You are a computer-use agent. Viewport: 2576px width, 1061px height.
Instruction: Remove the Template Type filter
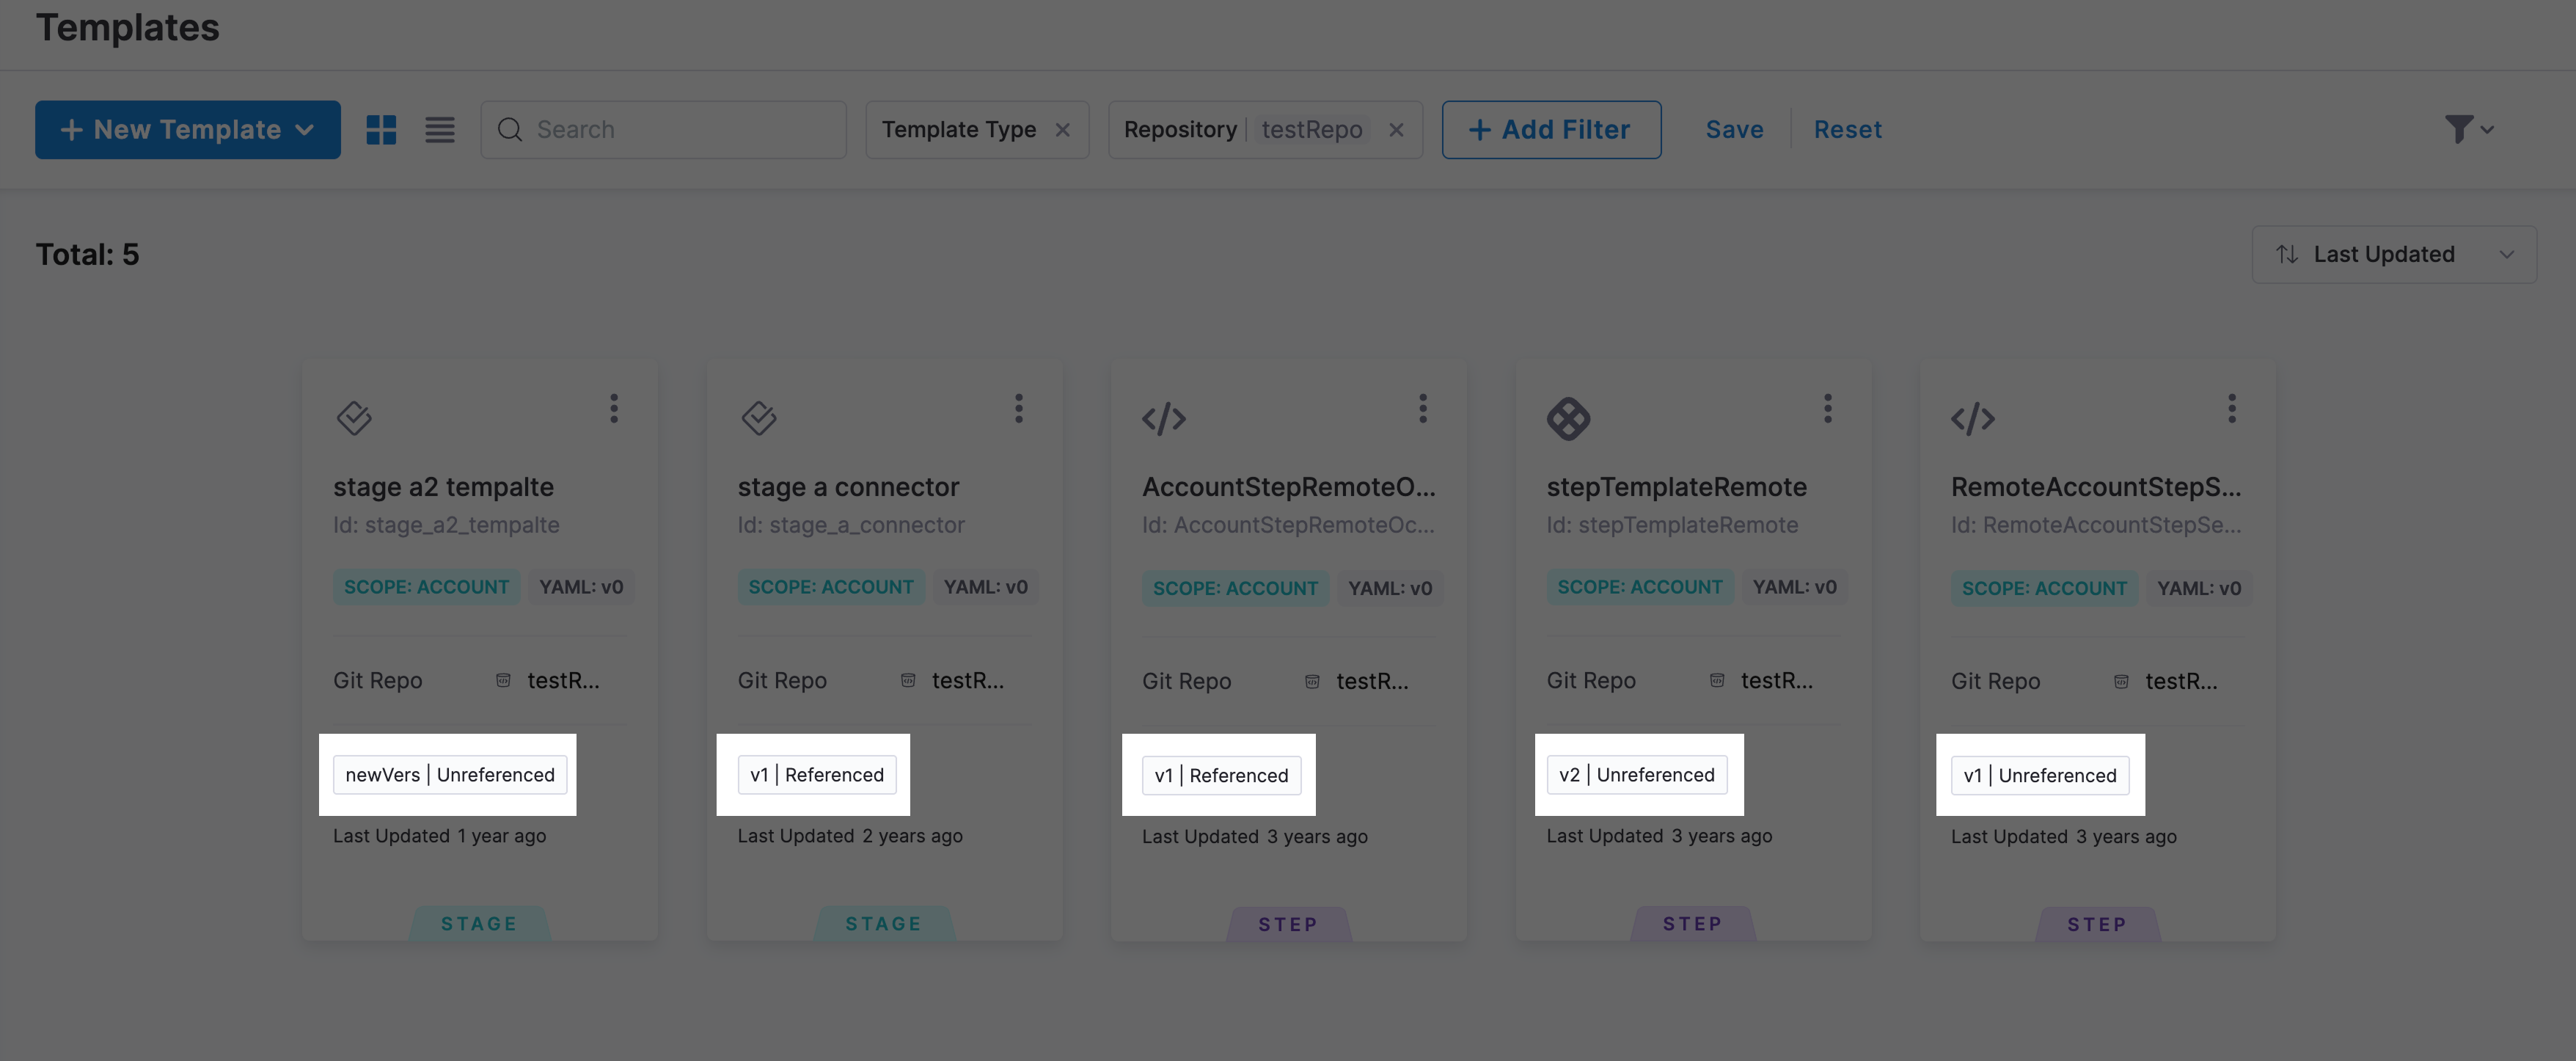click(x=1063, y=130)
